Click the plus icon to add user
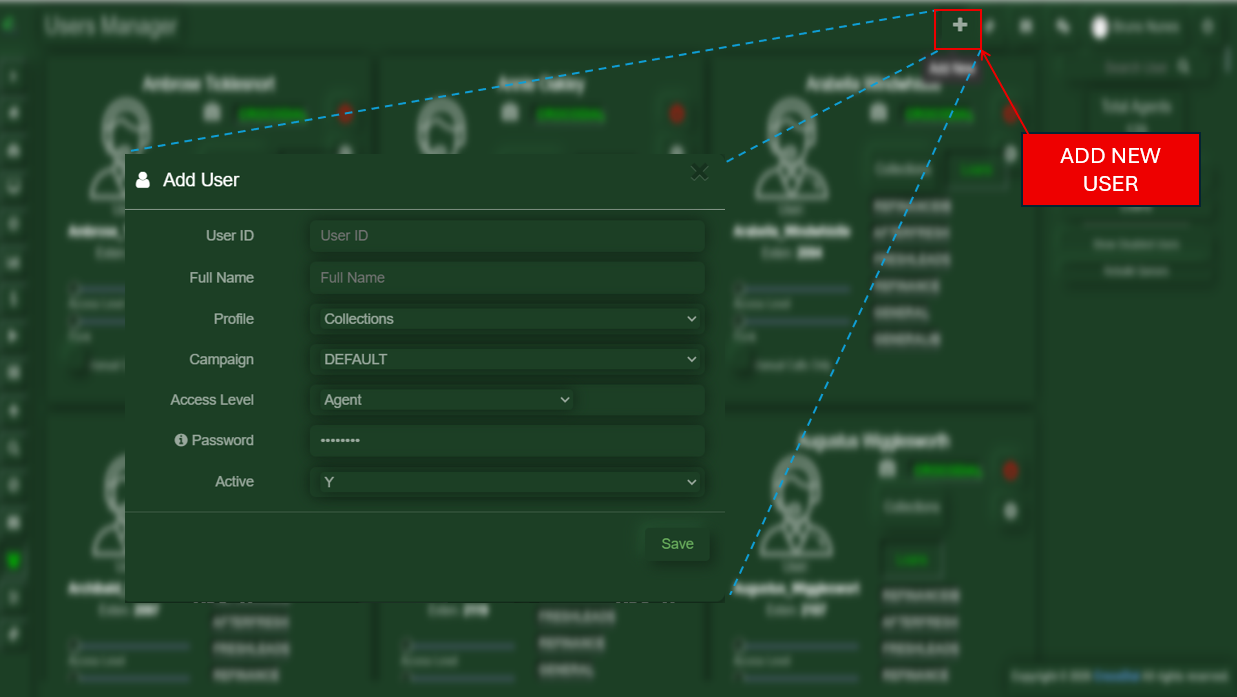This screenshot has height=697, width=1237. pyautogui.click(x=959, y=26)
